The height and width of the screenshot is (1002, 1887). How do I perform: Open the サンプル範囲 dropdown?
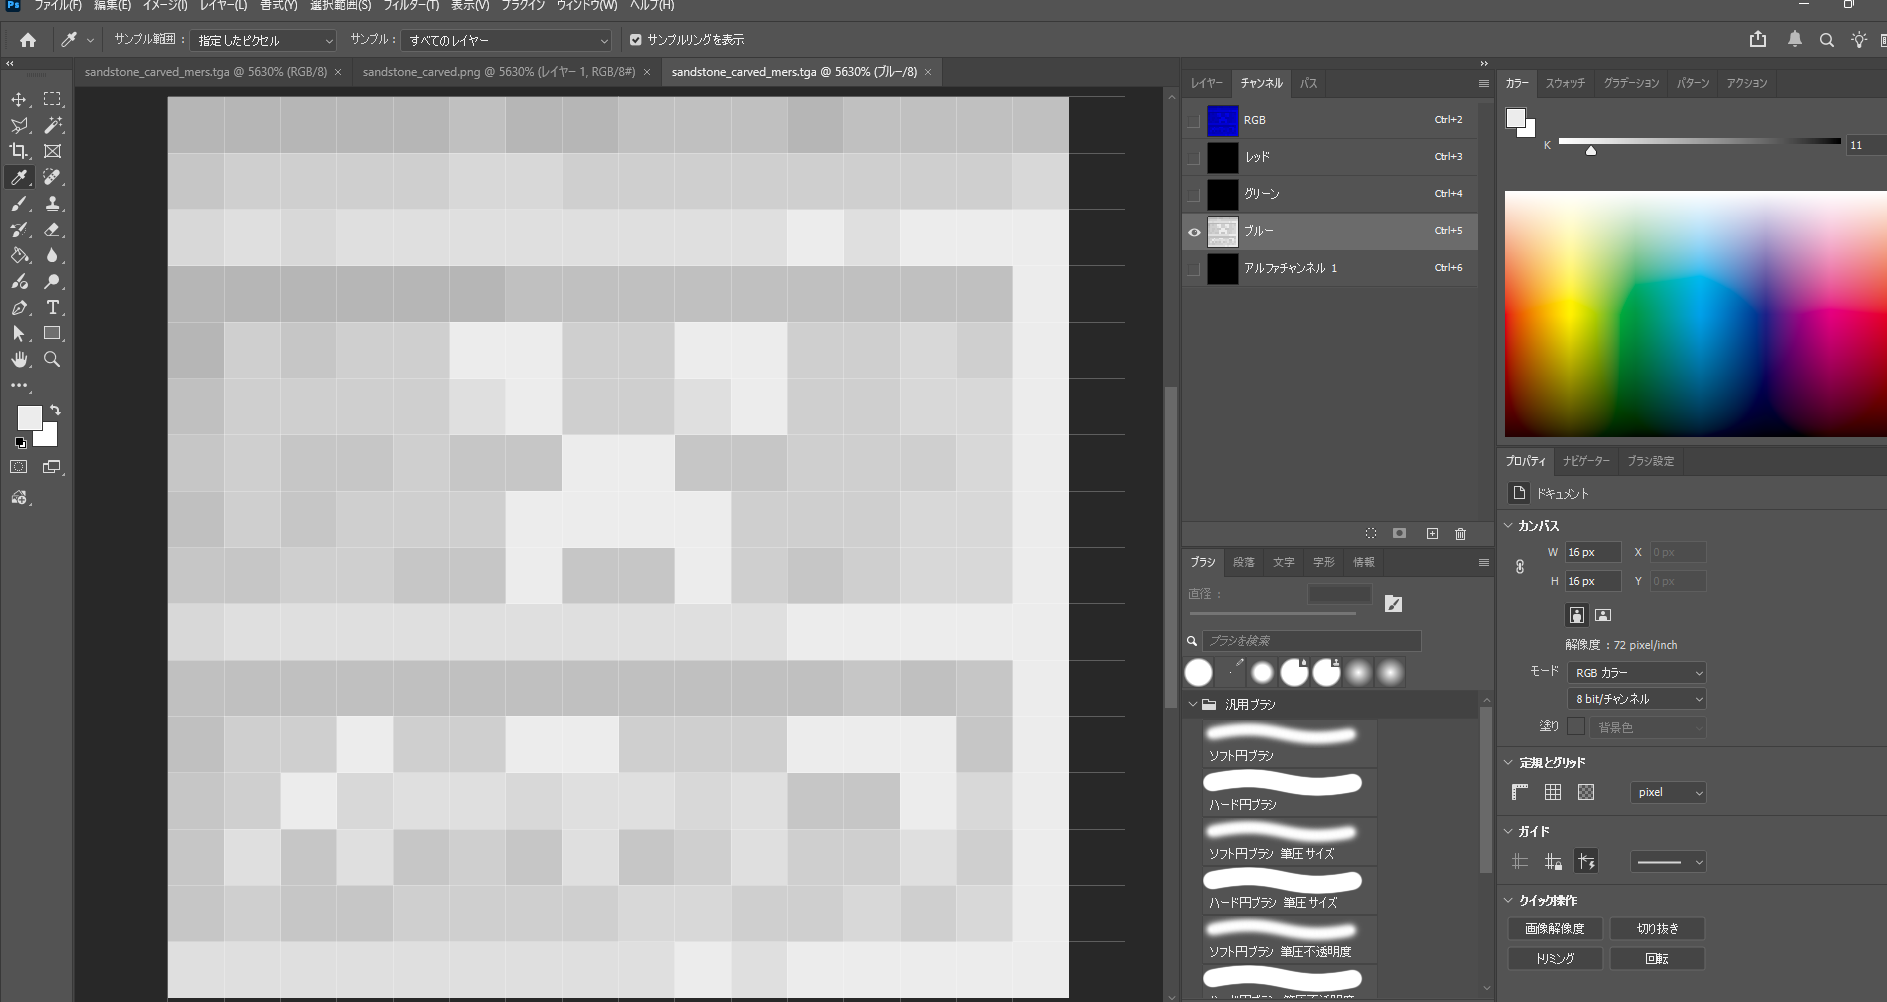tap(263, 40)
